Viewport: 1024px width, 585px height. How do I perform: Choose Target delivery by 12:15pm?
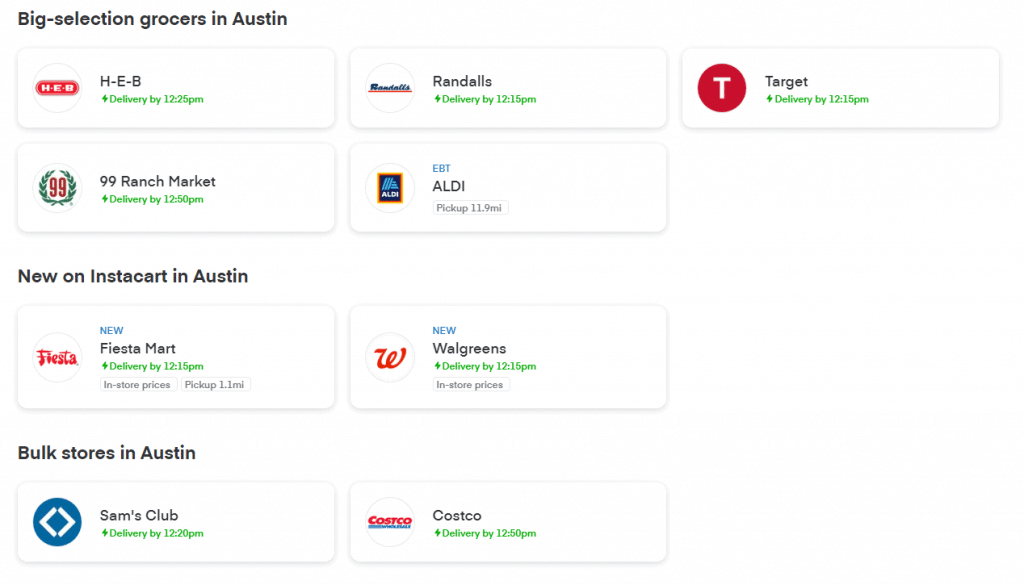click(x=817, y=99)
